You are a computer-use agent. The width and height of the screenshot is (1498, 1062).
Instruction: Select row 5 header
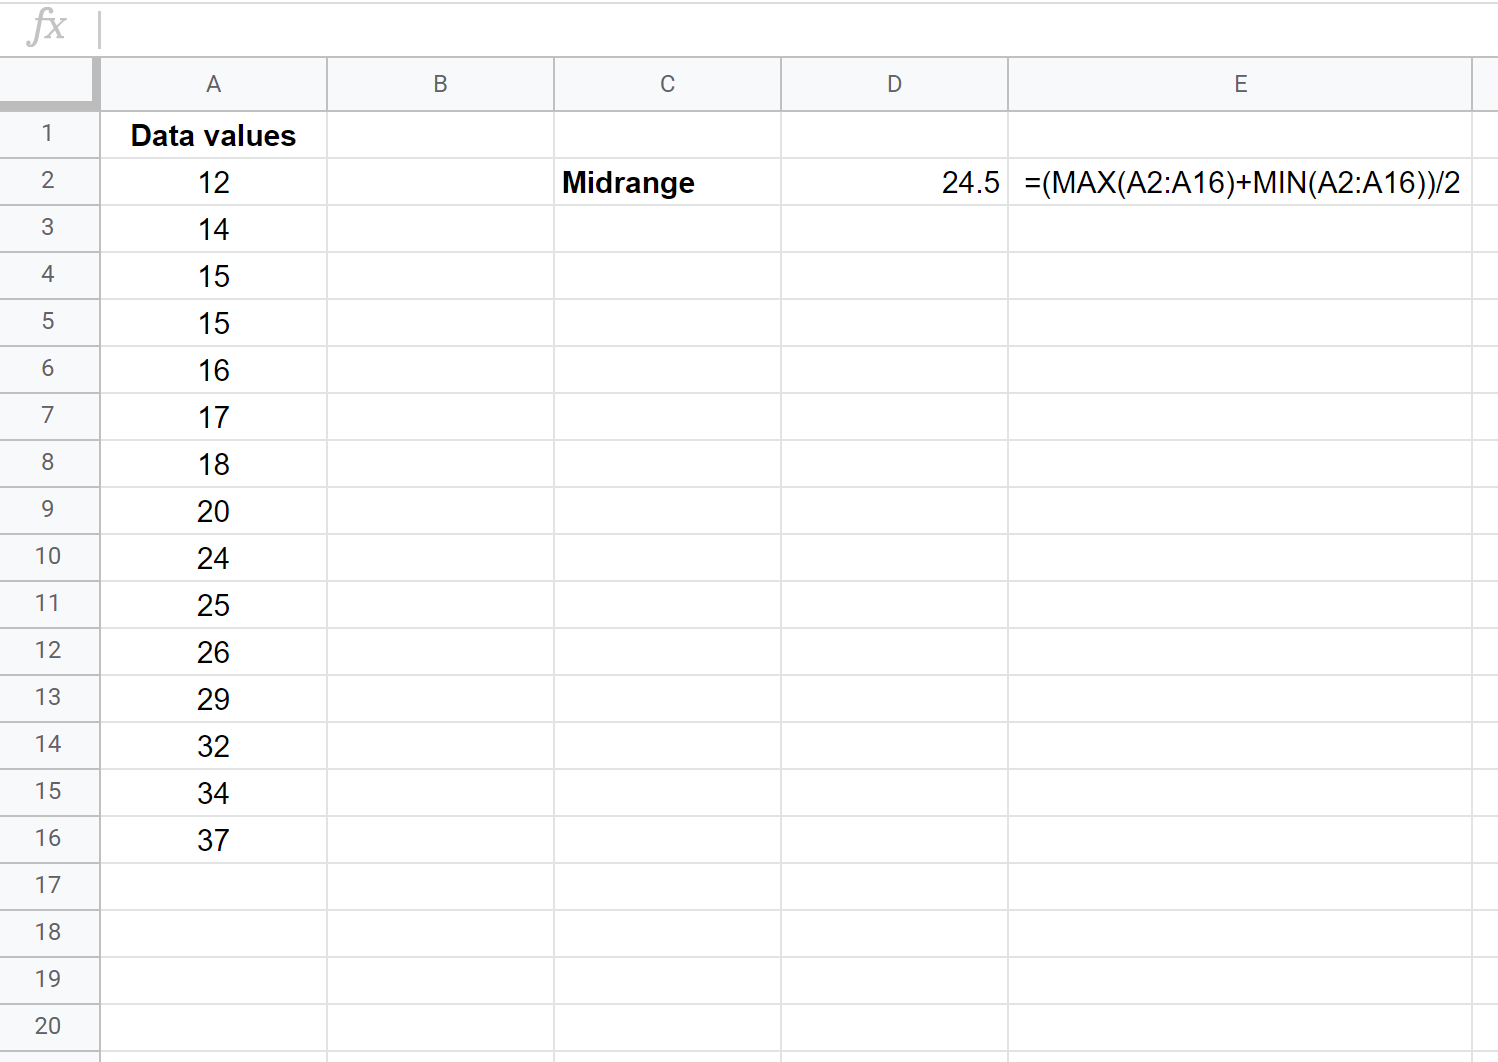click(x=48, y=322)
